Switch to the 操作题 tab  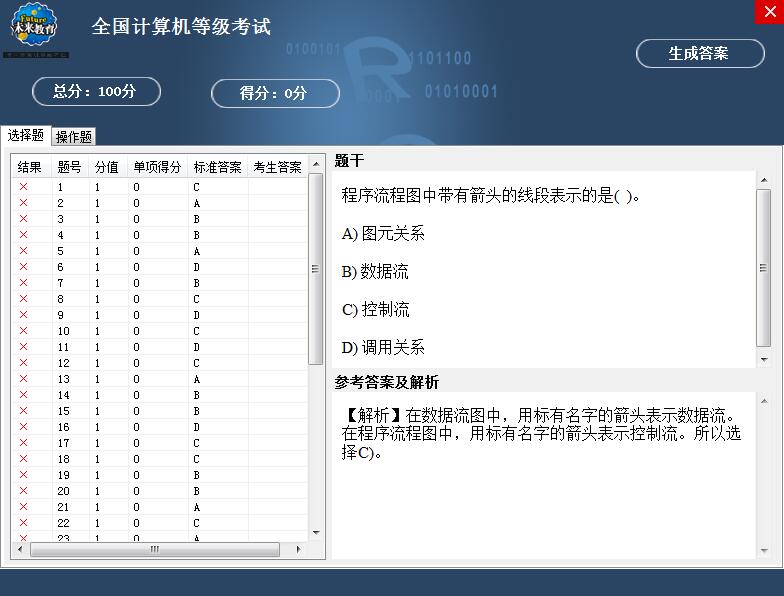click(x=74, y=136)
